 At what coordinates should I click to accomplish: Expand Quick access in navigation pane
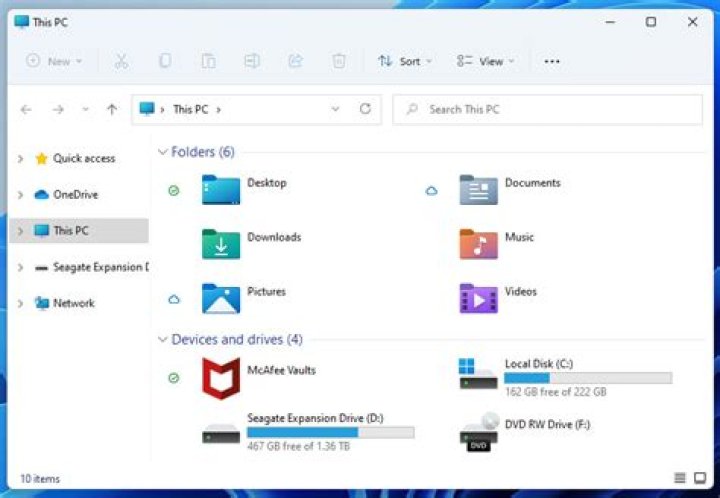point(21,159)
